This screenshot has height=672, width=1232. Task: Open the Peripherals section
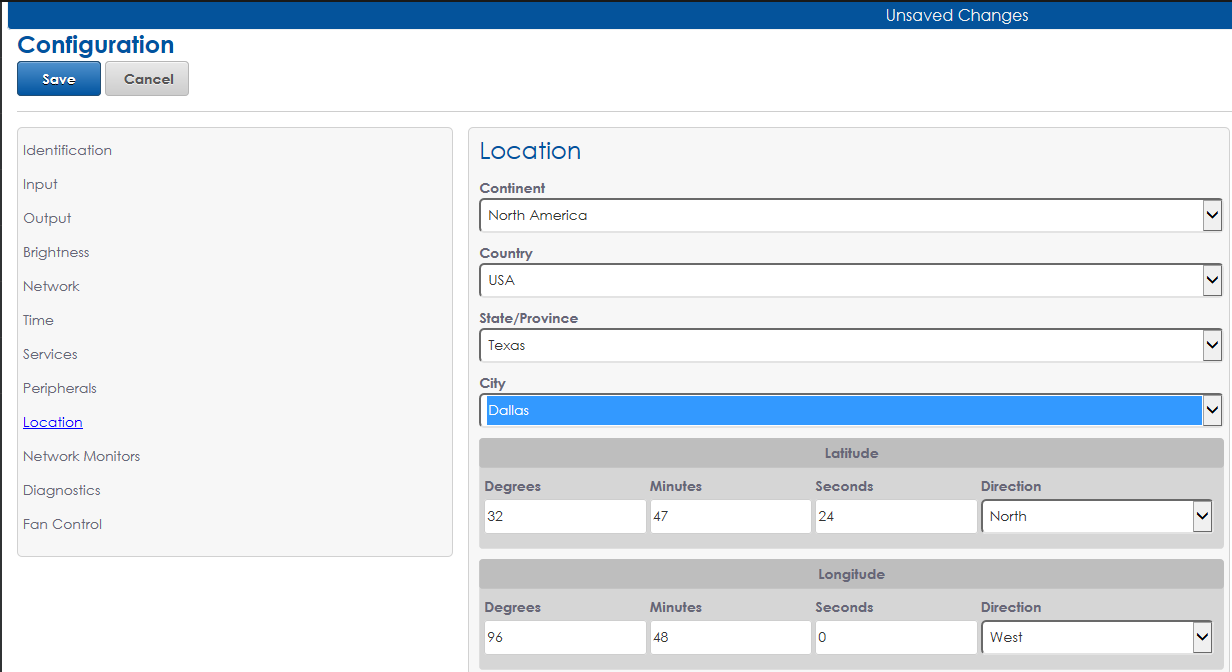click(60, 388)
